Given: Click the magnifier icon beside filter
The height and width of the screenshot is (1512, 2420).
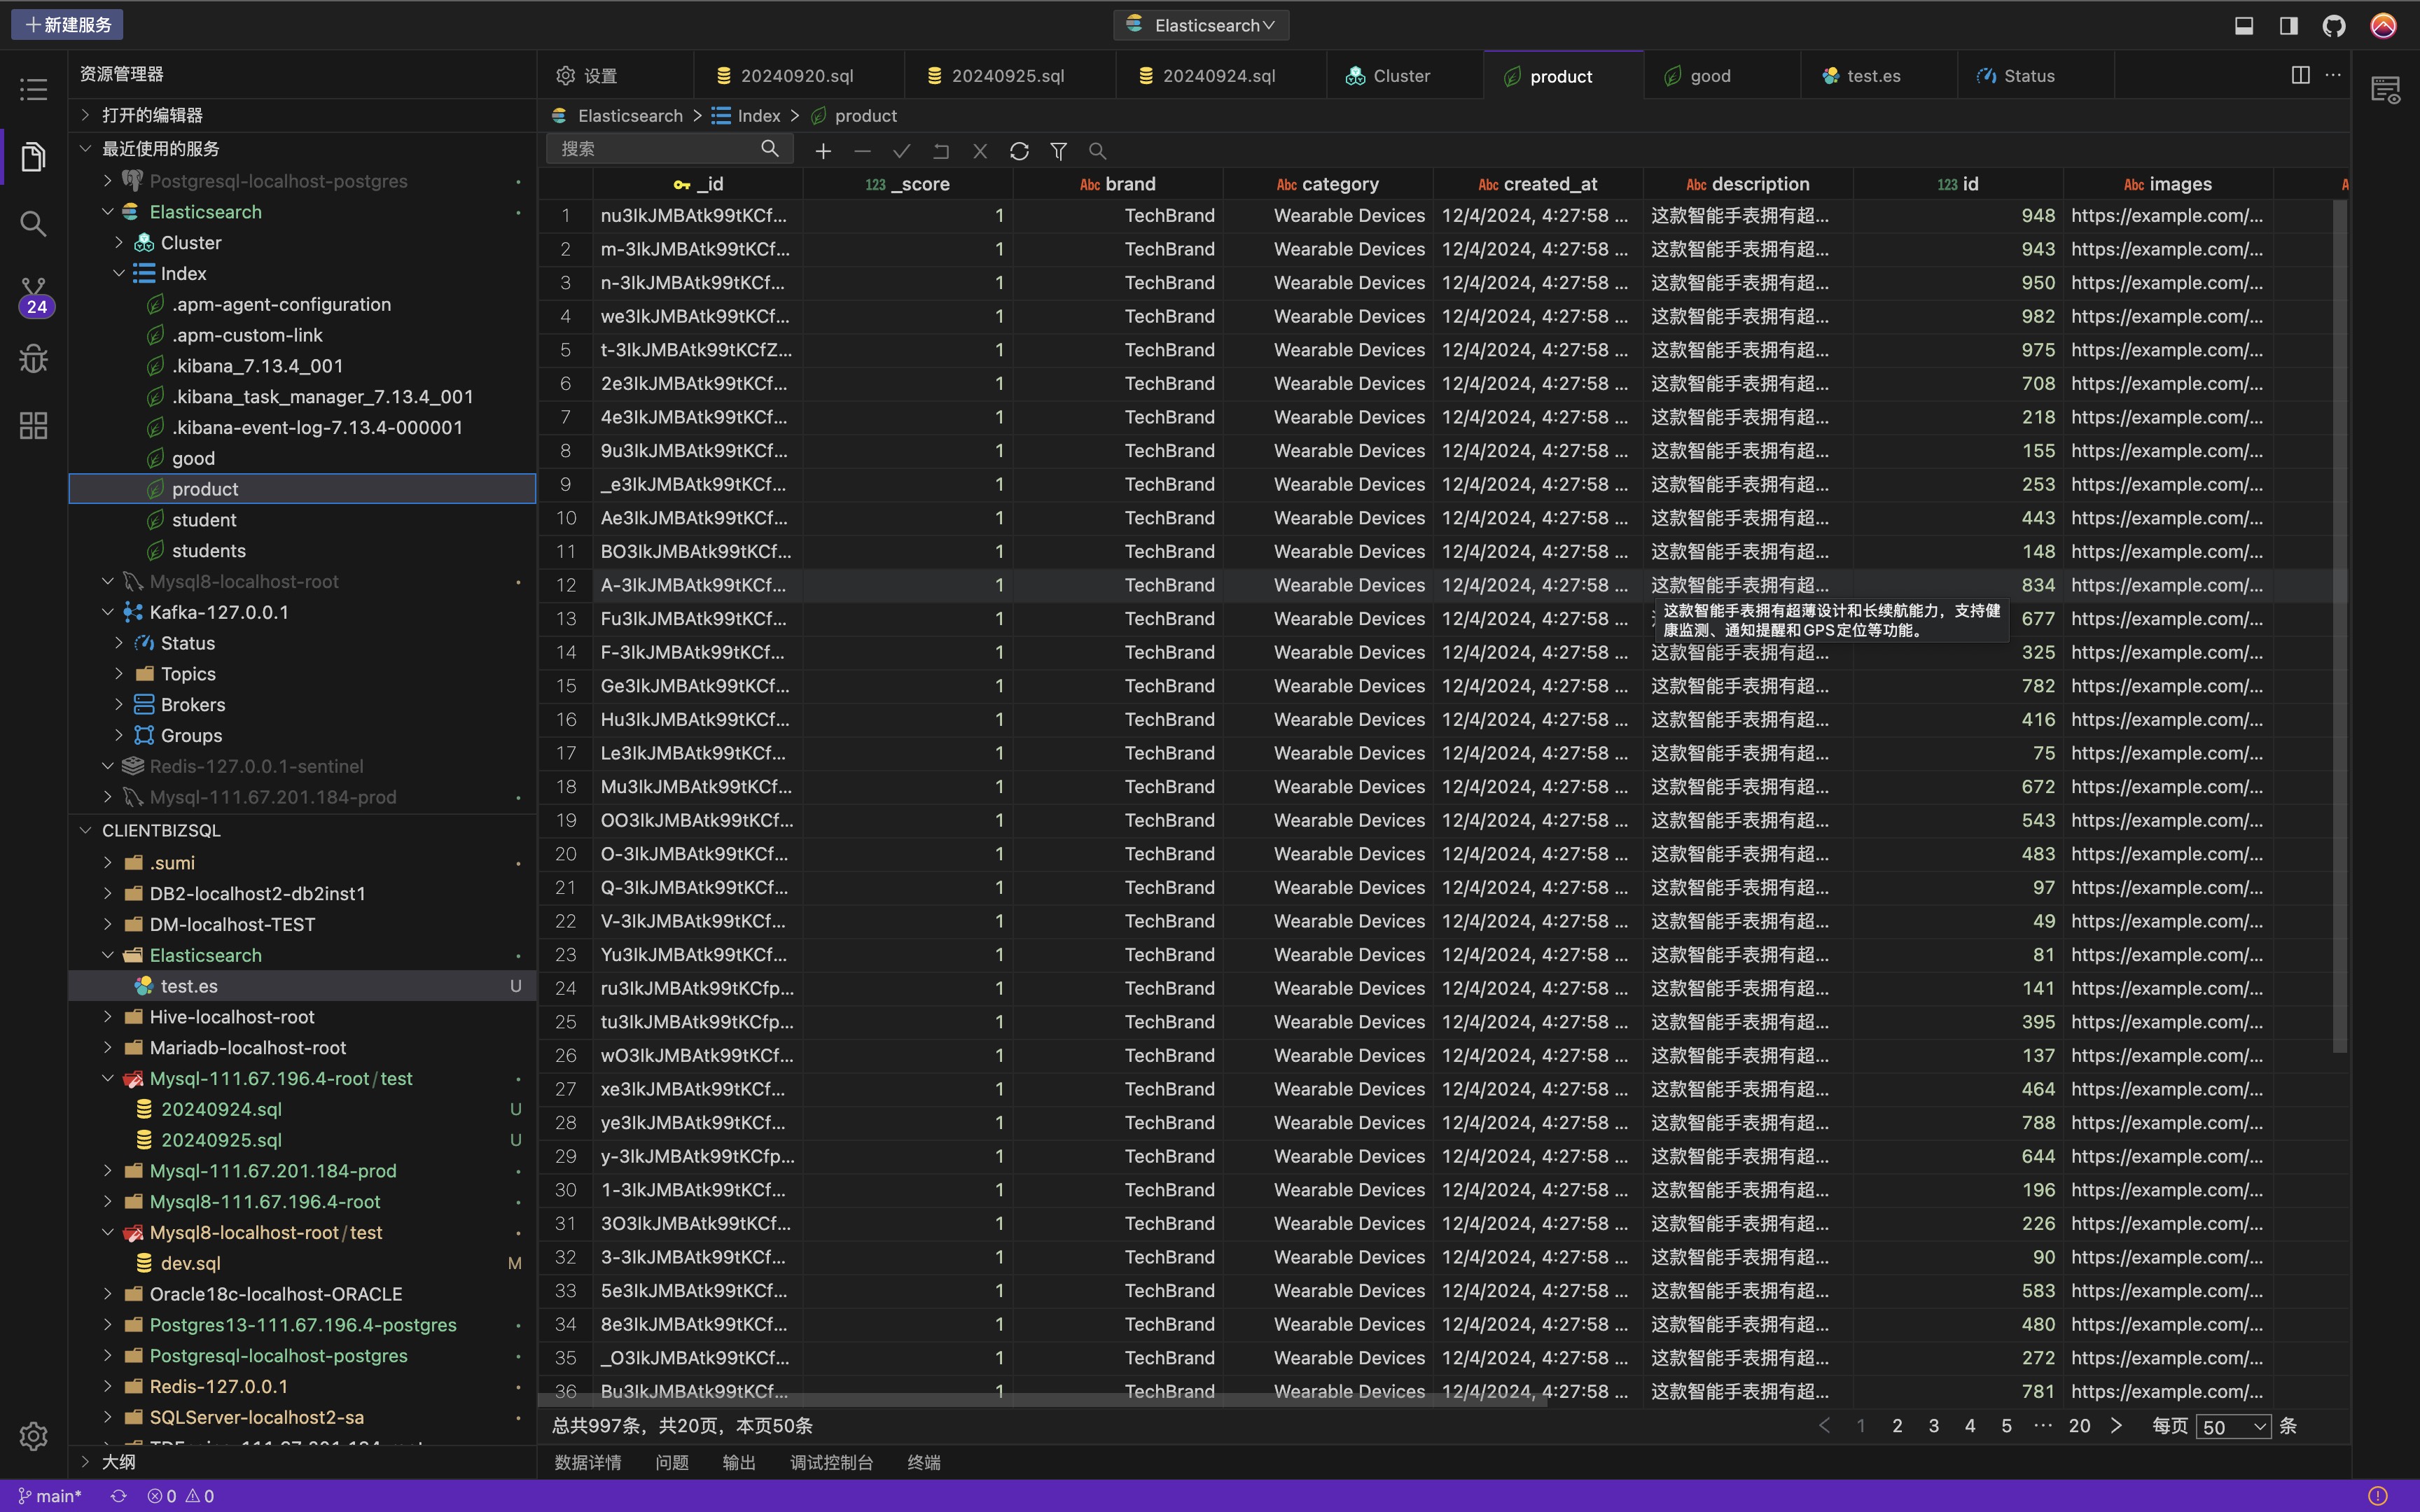Looking at the screenshot, I should [x=1097, y=151].
